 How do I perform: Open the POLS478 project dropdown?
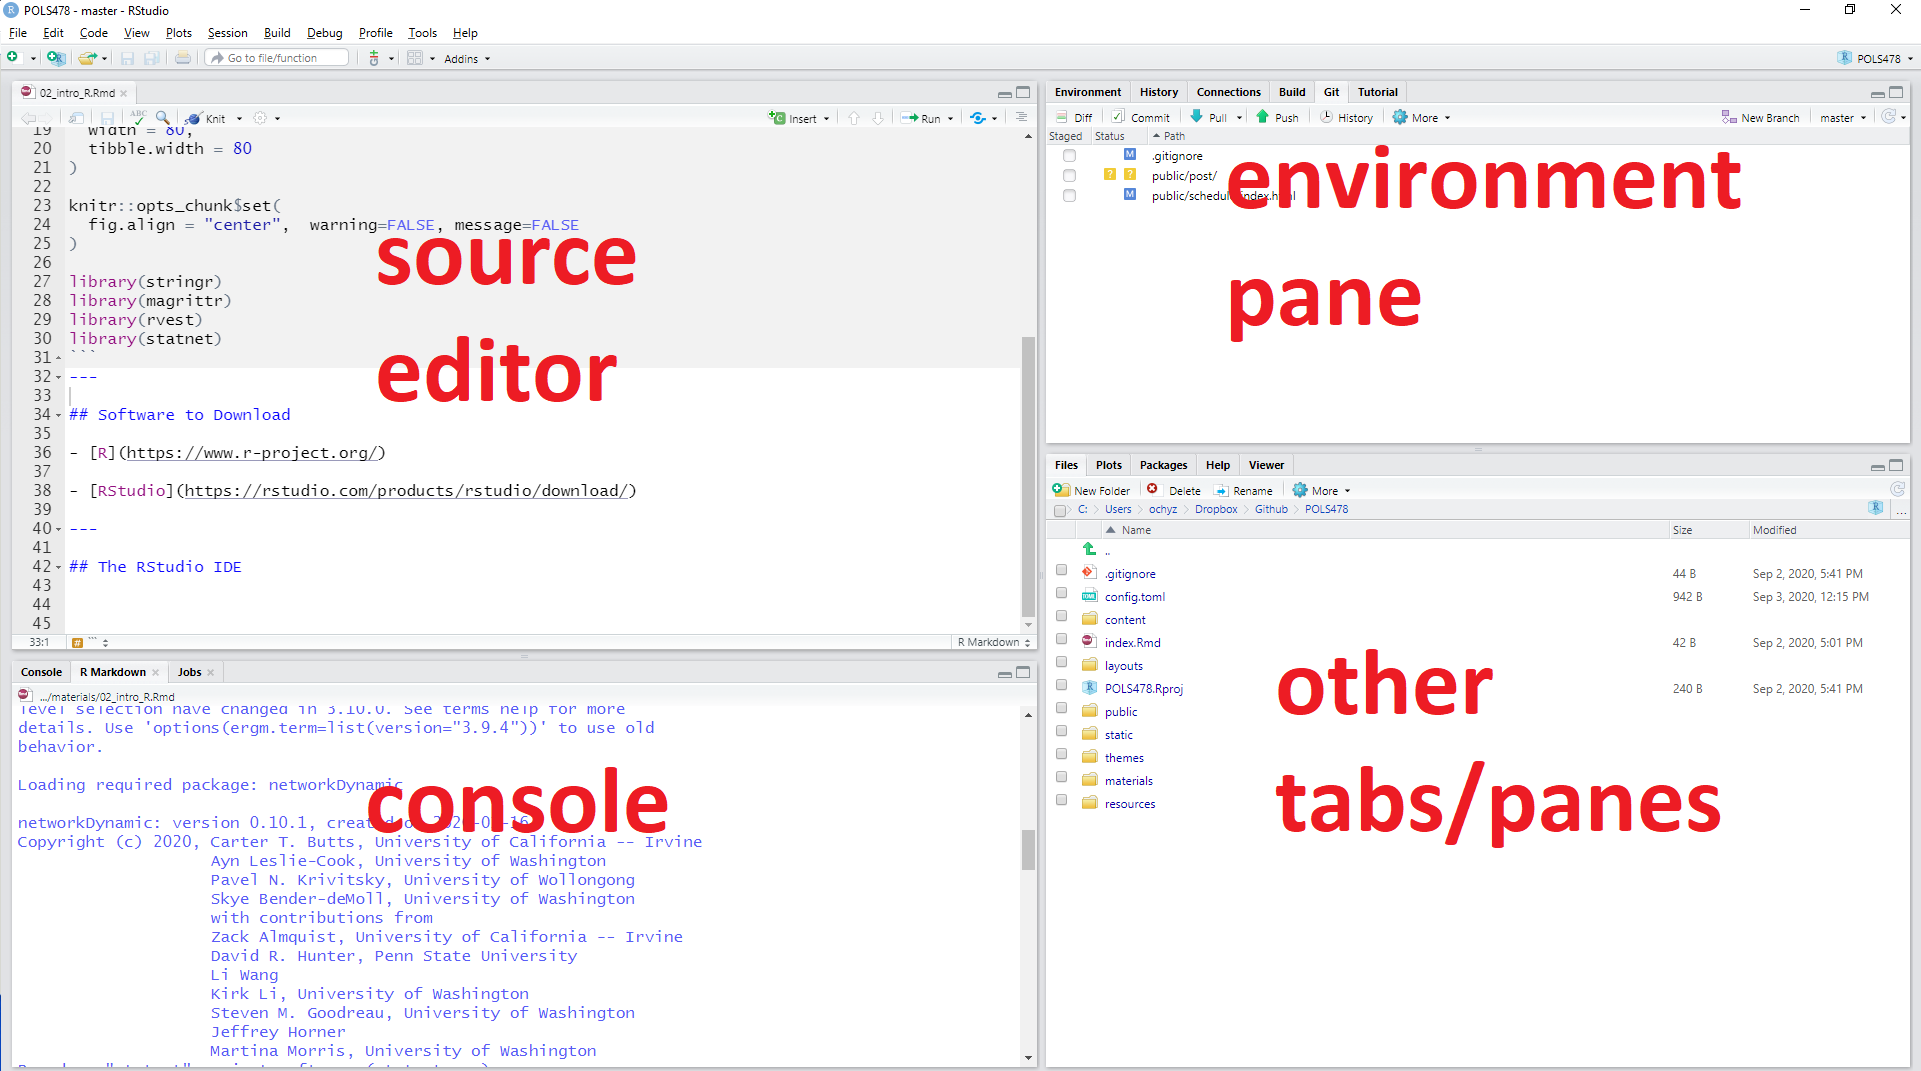click(1875, 58)
